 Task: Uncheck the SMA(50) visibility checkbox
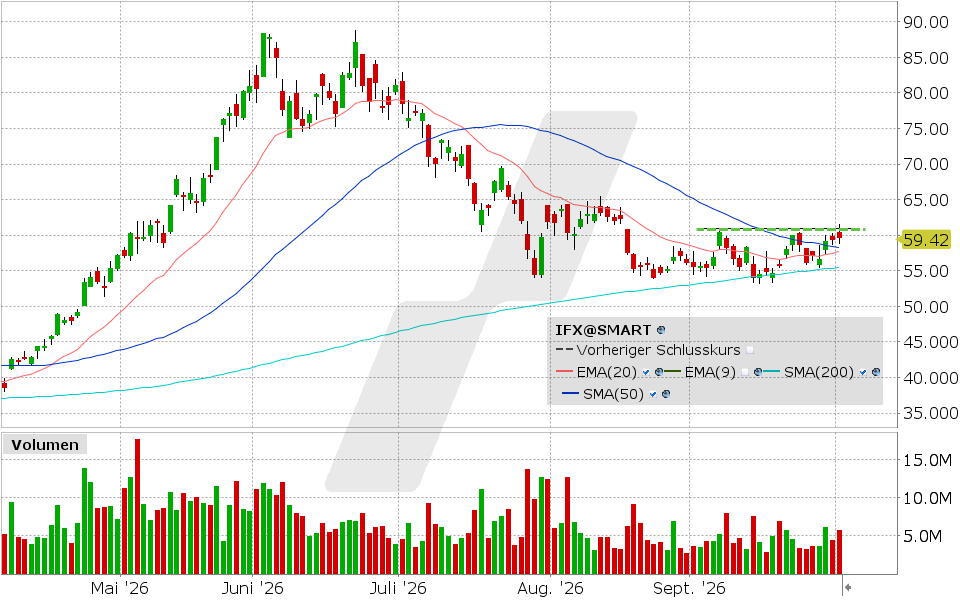[653, 394]
